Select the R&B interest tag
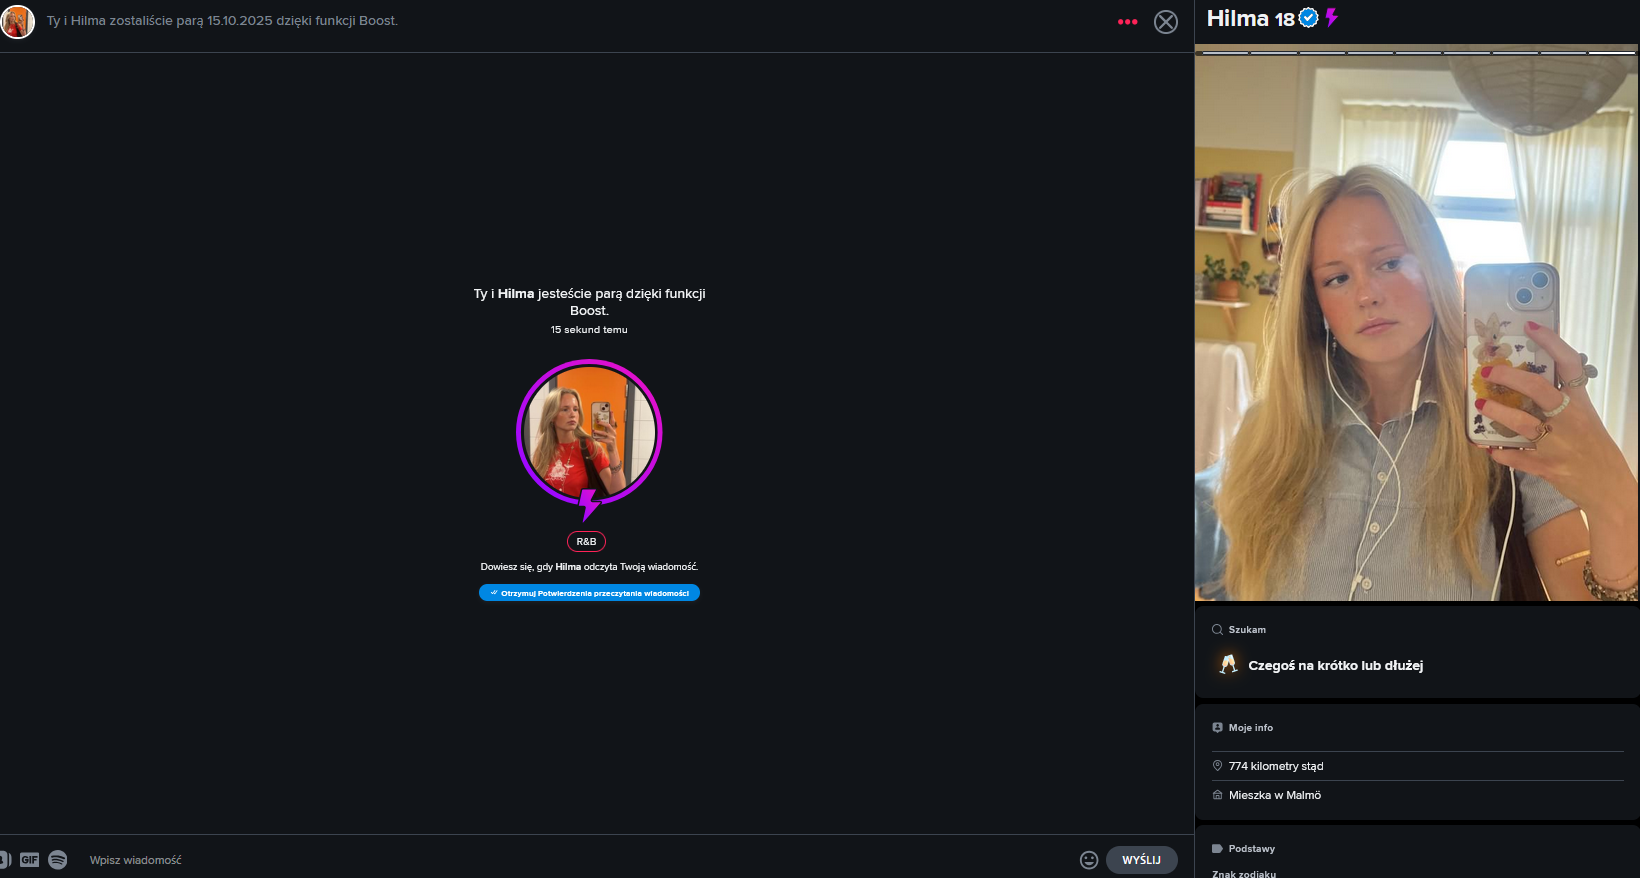This screenshot has height=878, width=1640. coord(586,542)
